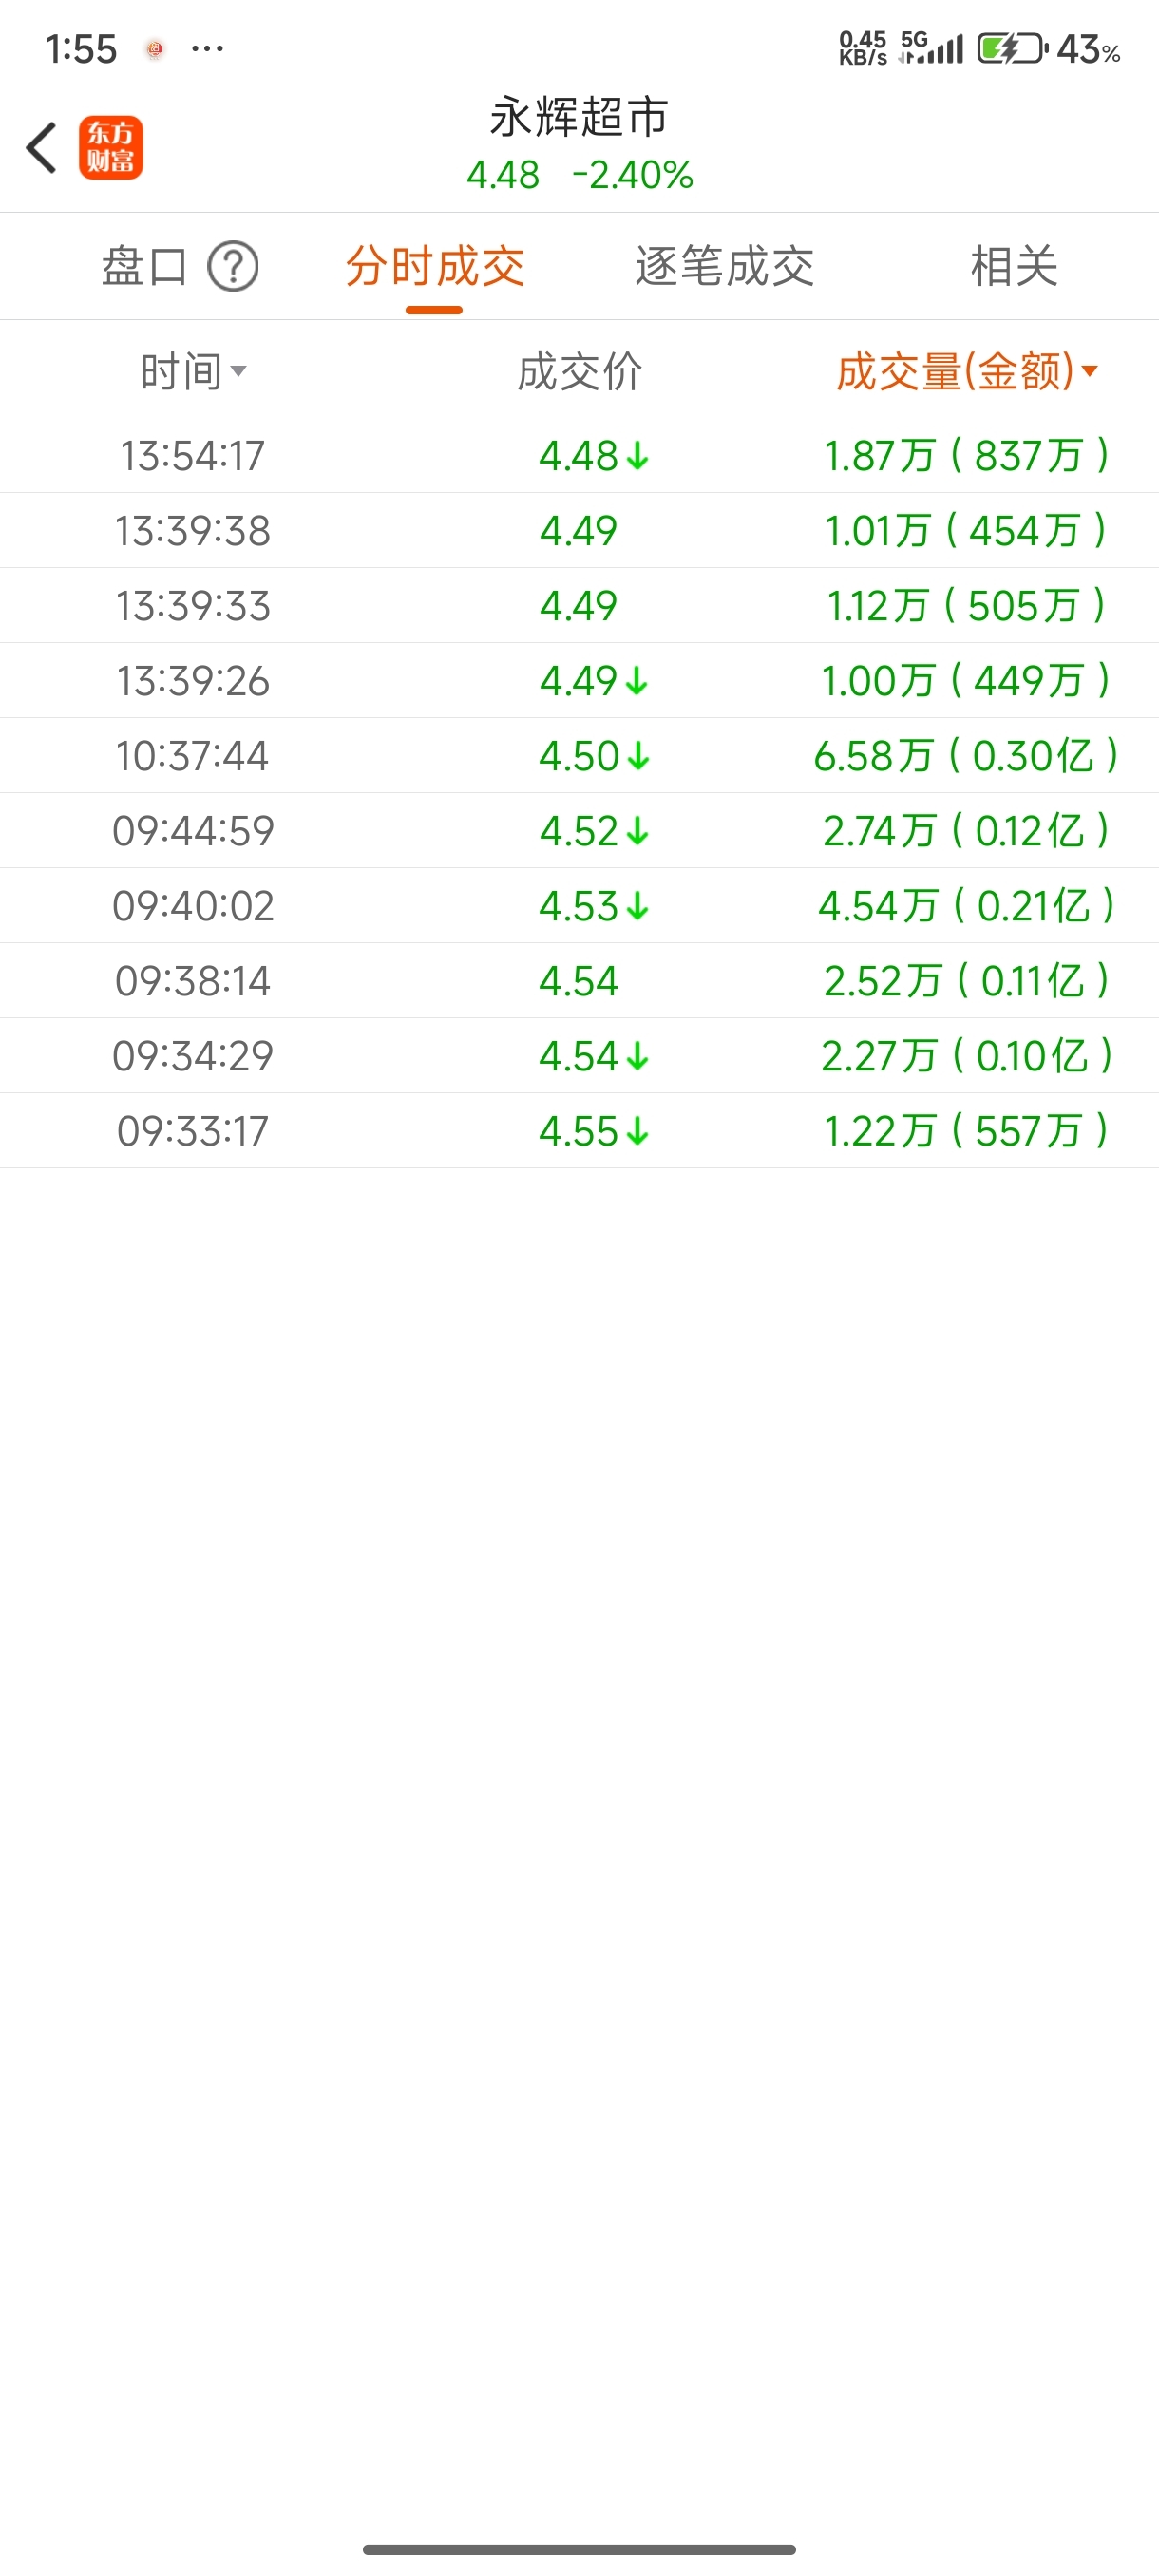Tap the bottom home gesture bar
1159x2576 pixels.
(579, 2549)
